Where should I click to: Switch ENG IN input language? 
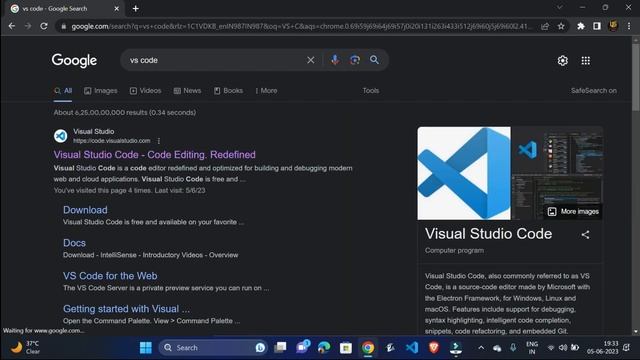point(532,348)
